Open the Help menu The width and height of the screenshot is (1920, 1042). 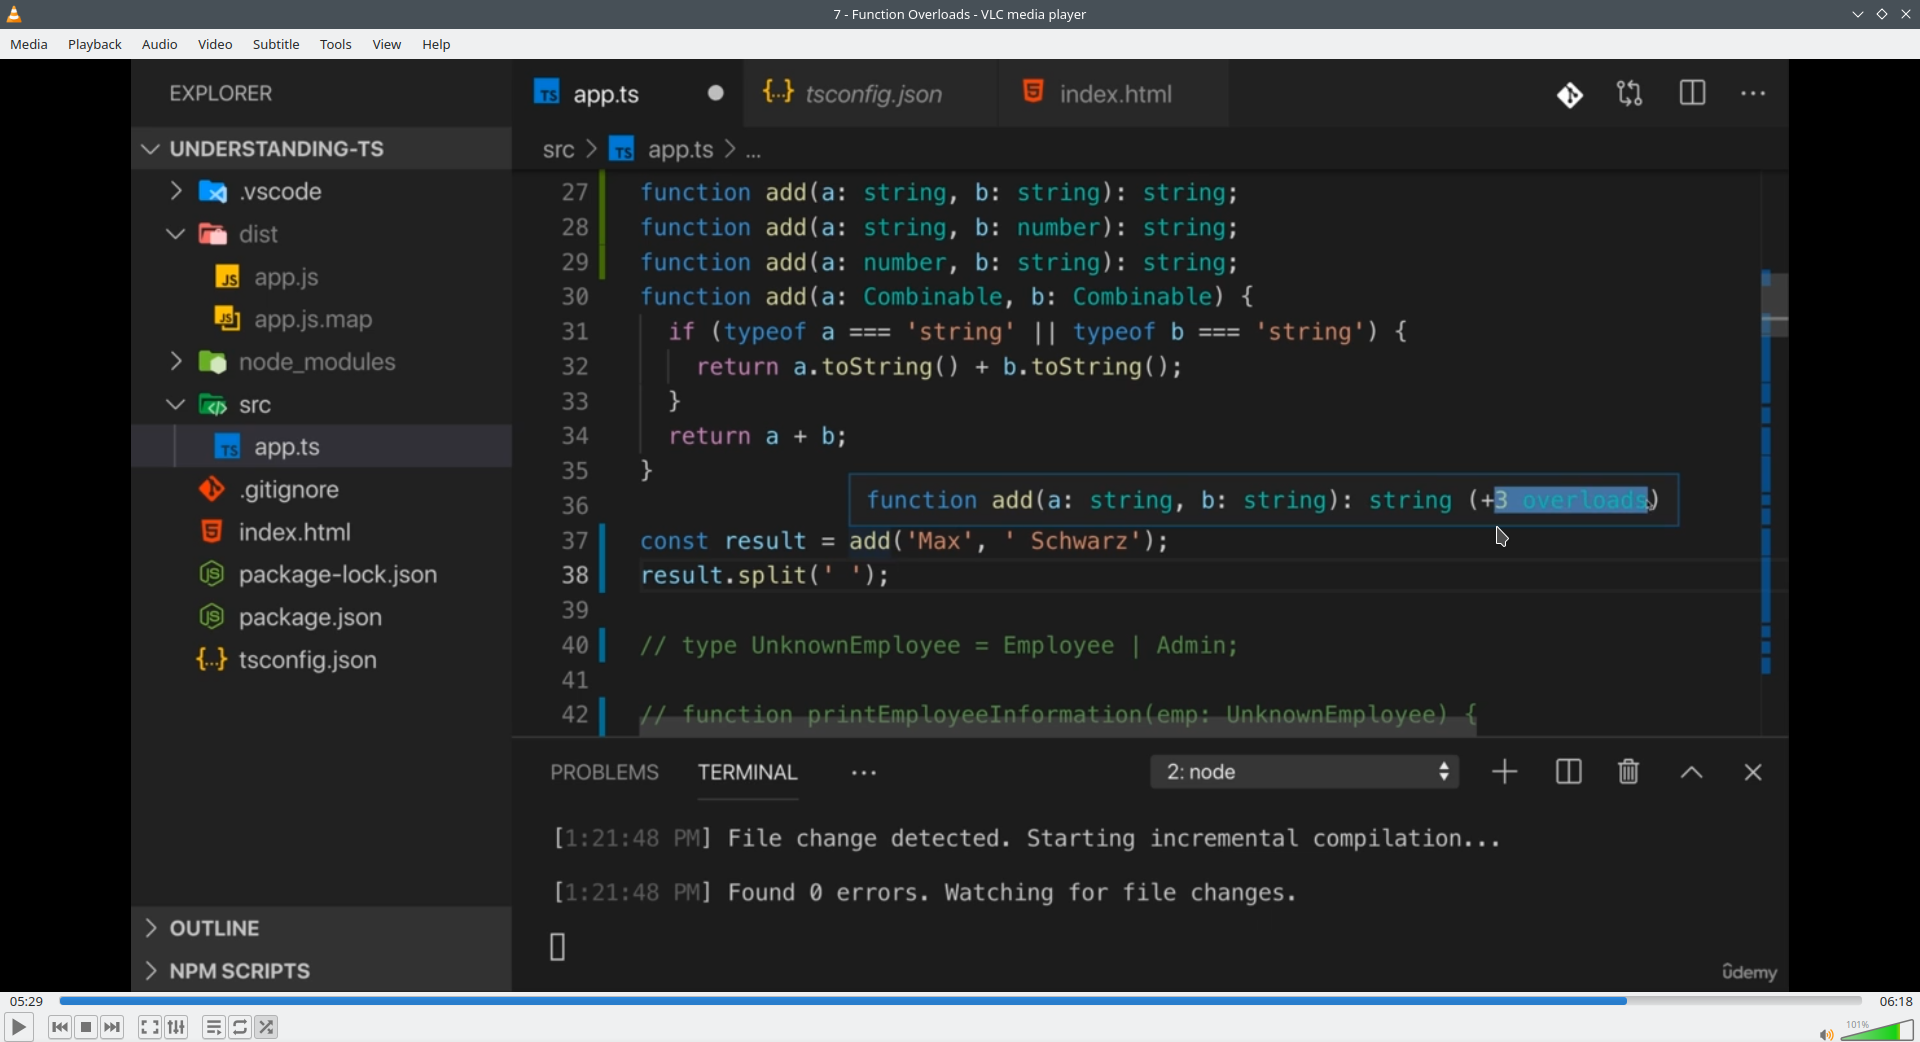437,45
